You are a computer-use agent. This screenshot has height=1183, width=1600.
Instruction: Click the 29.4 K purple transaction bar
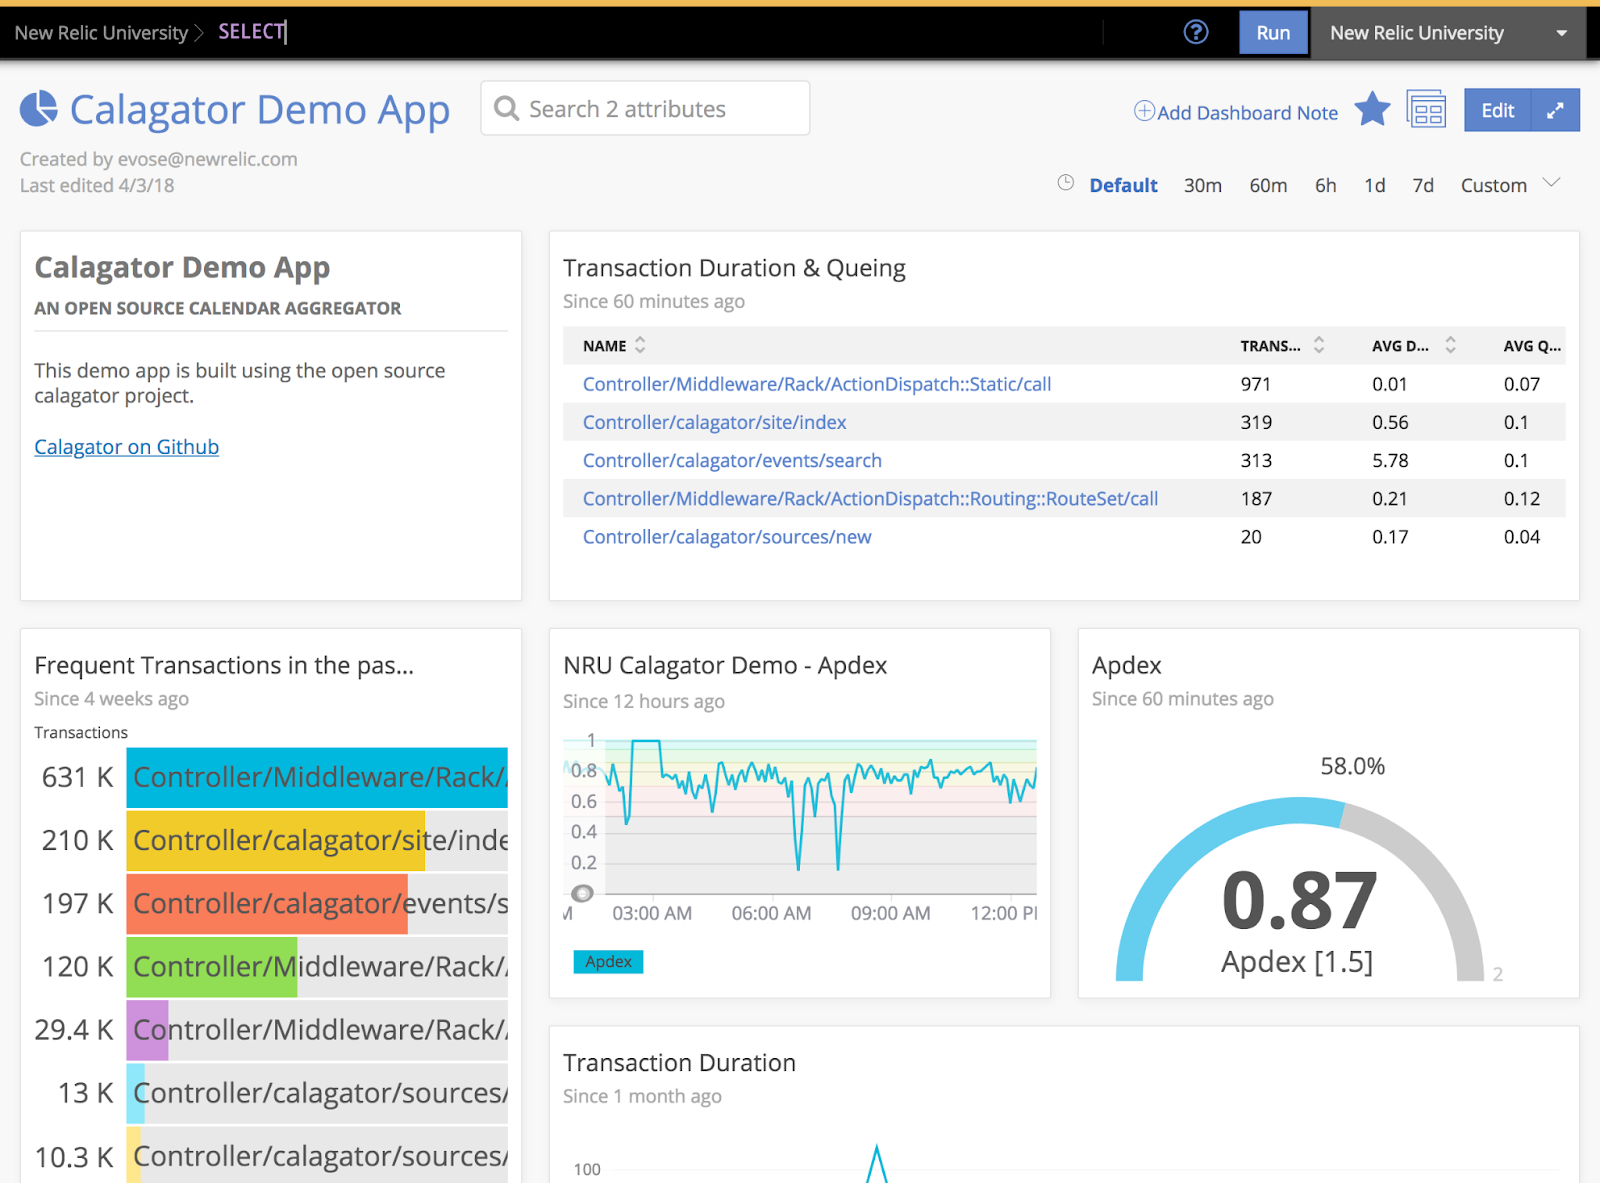click(x=147, y=1030)
